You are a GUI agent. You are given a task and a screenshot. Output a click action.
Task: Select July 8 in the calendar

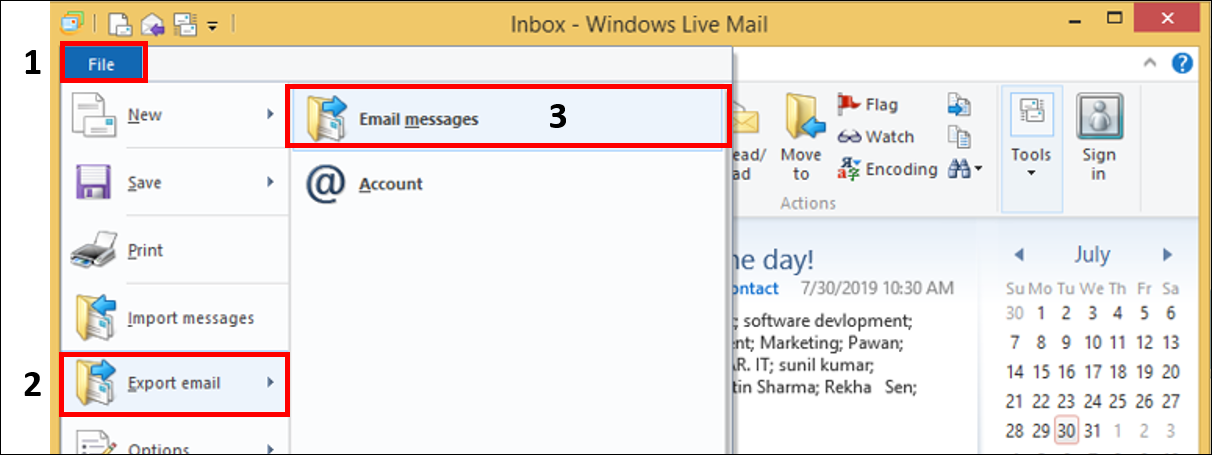(1040, 342)
